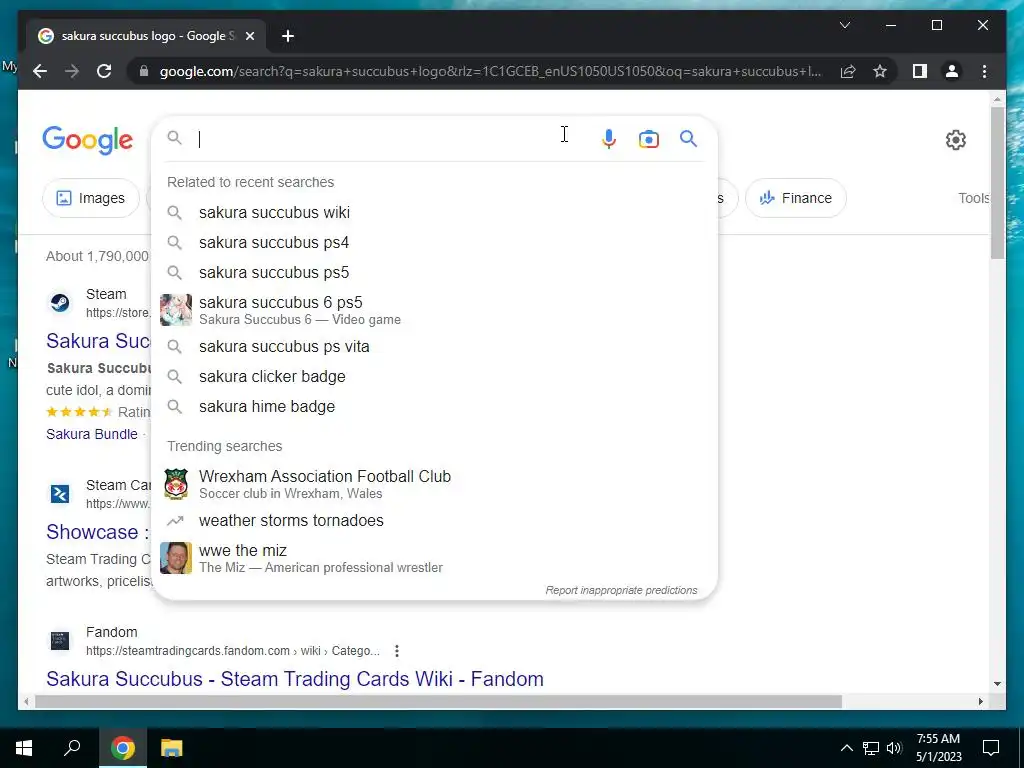
Task: Open more options for Fandom result
Action: pyautogui.click(x=396, y=650)
